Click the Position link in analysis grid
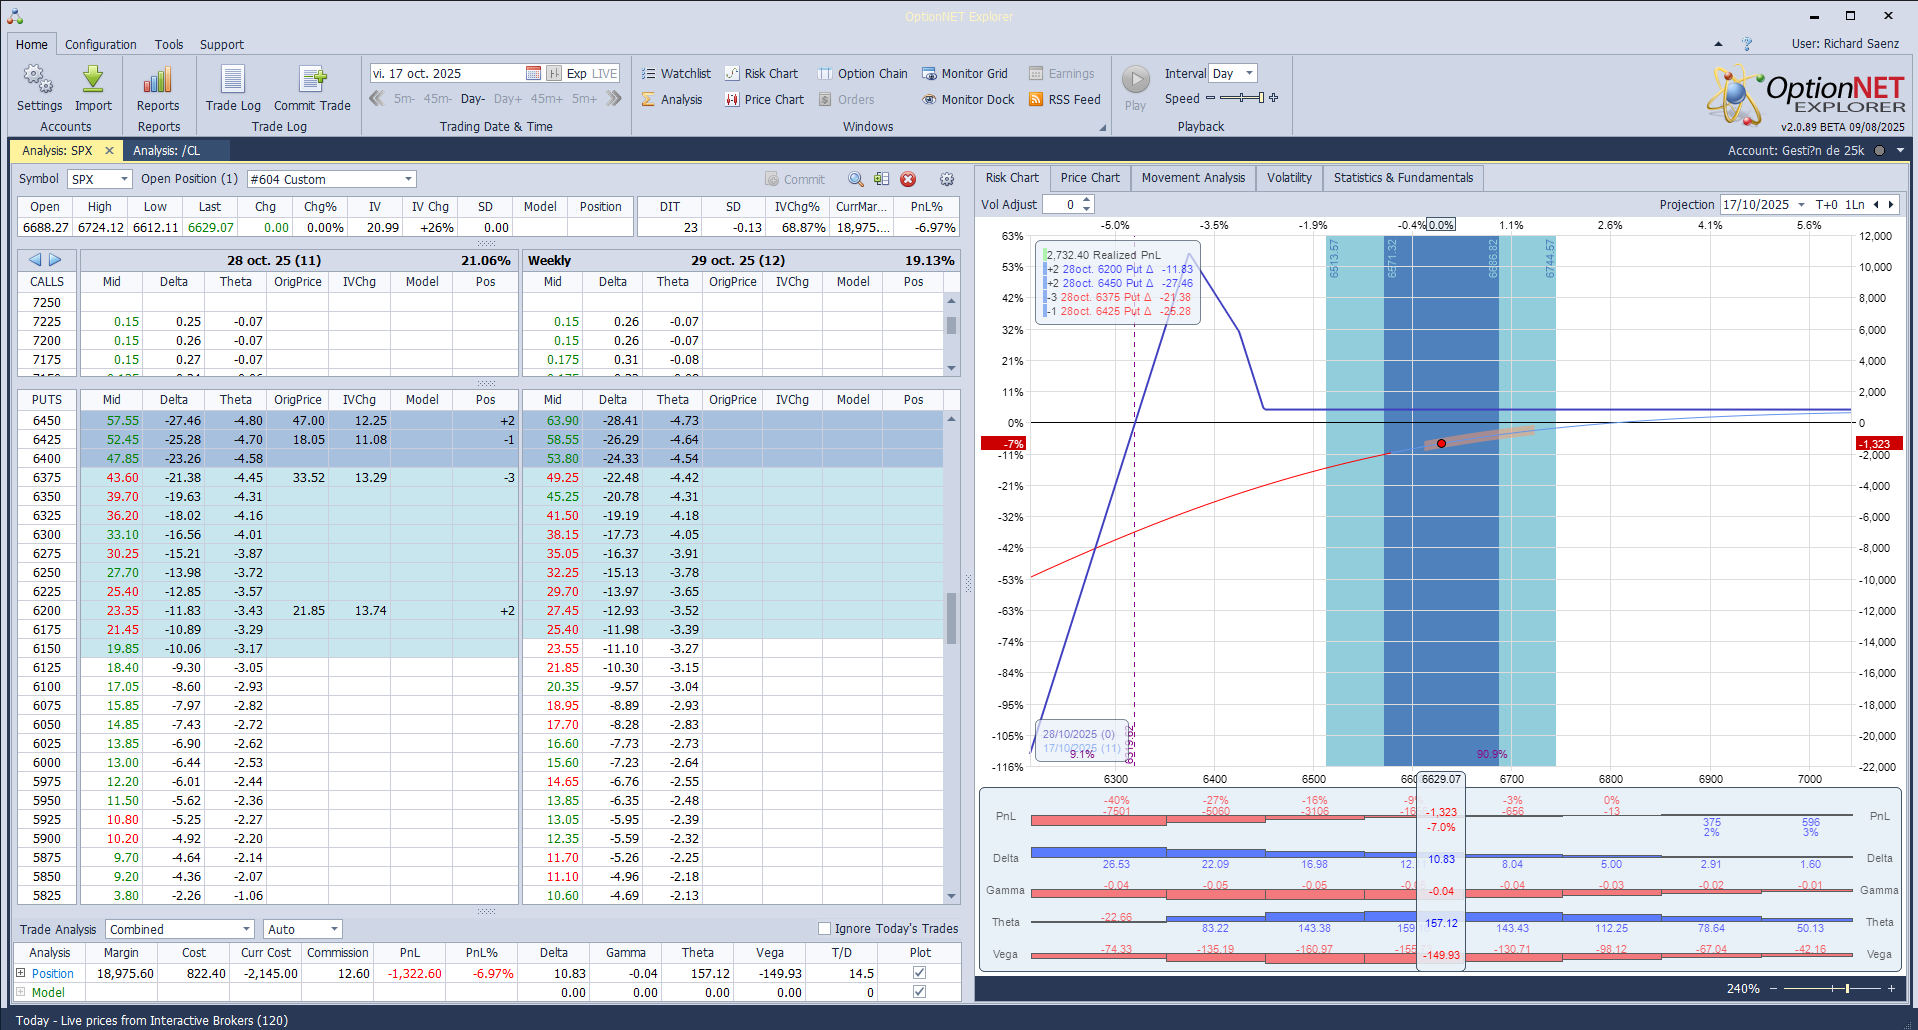The image size is (1918, 1030). coord(53,973)
